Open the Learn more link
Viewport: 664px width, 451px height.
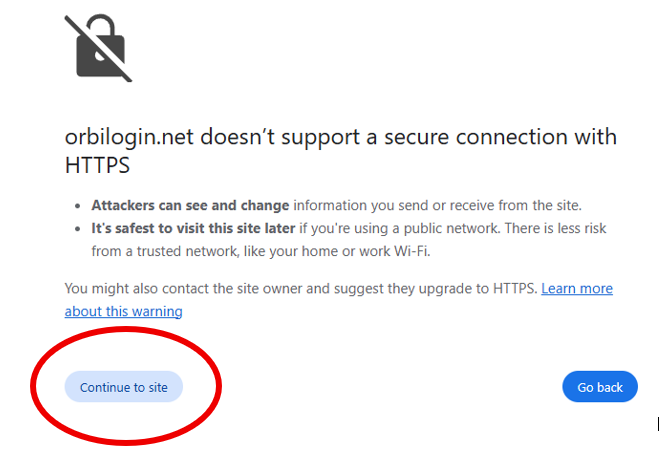pyautogui.click(x=577, y=288)
